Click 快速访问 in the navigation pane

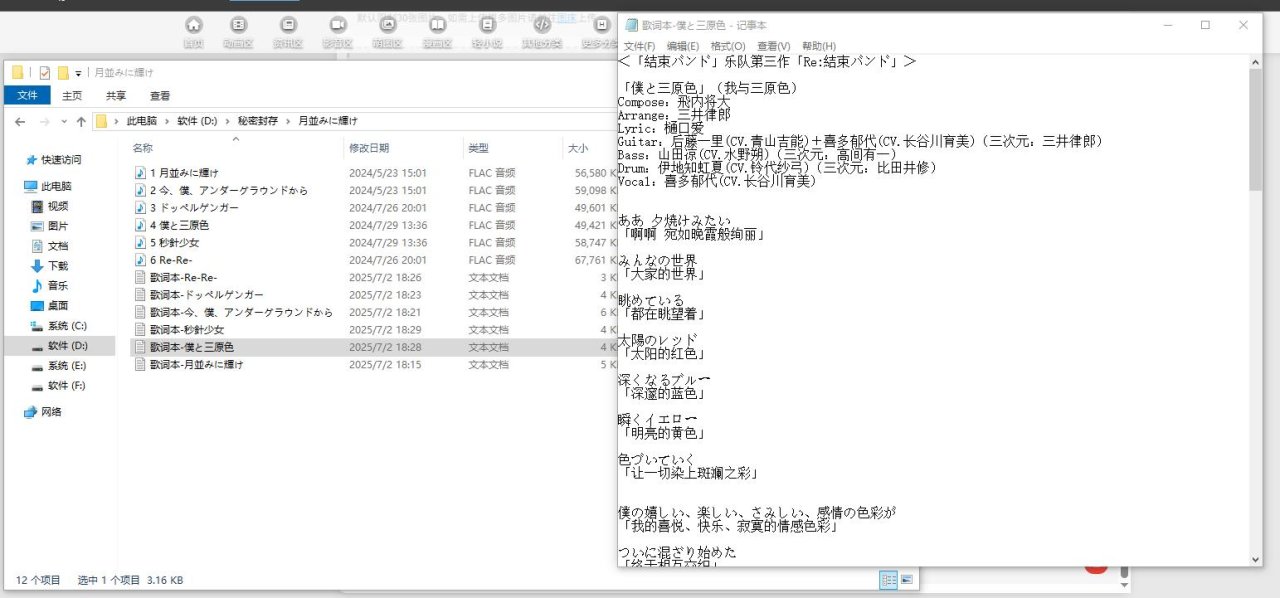[61, 160]
